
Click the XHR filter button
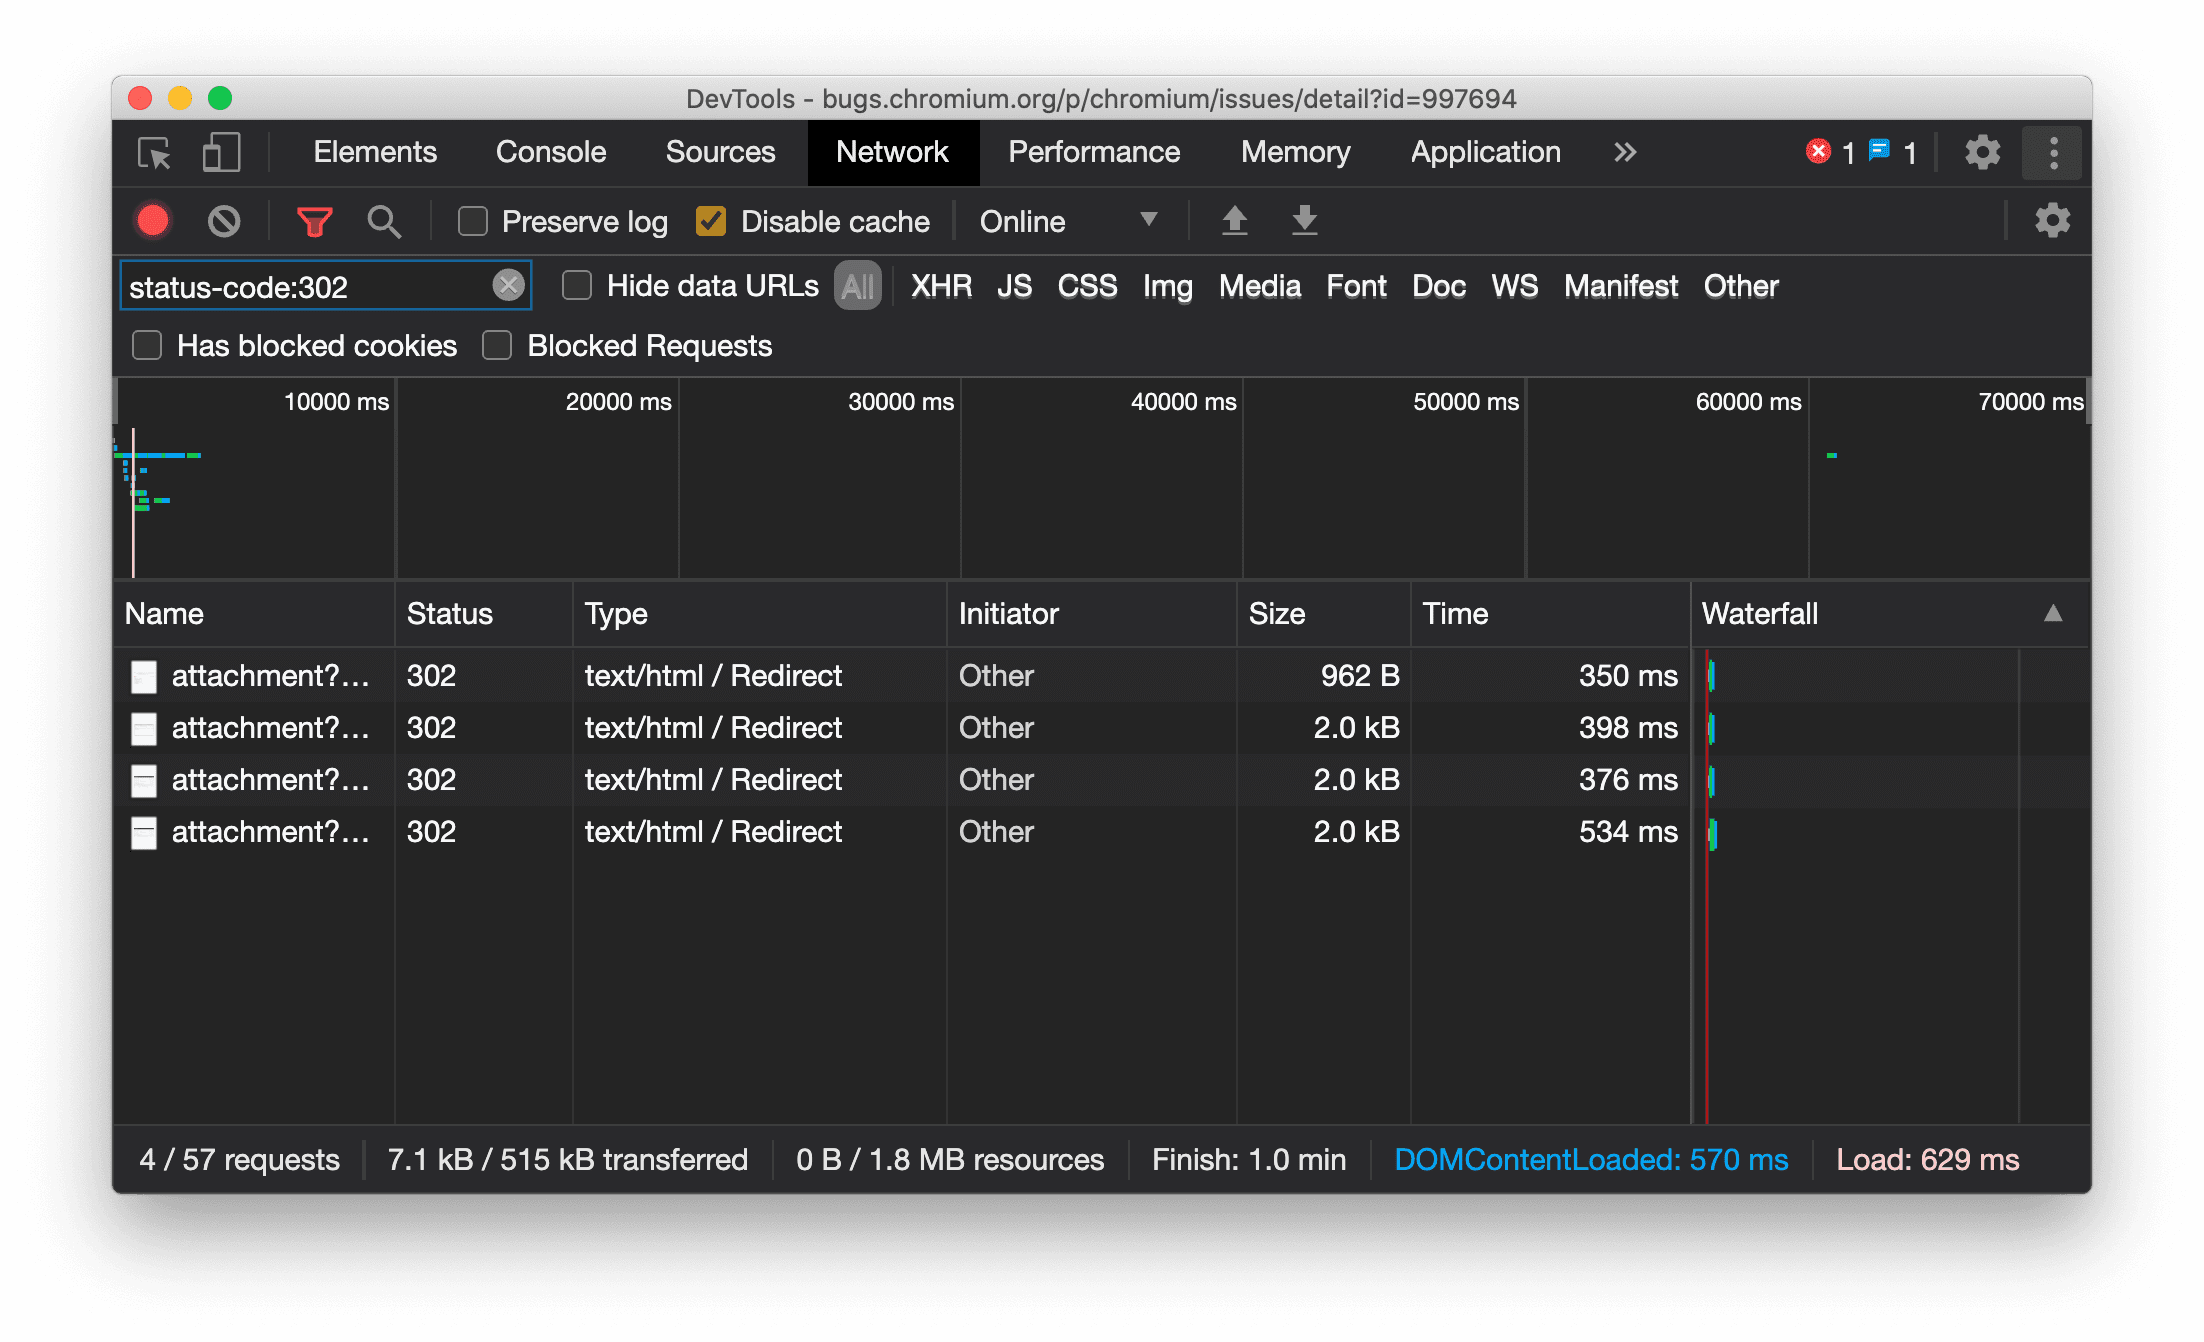click(940, 285)
